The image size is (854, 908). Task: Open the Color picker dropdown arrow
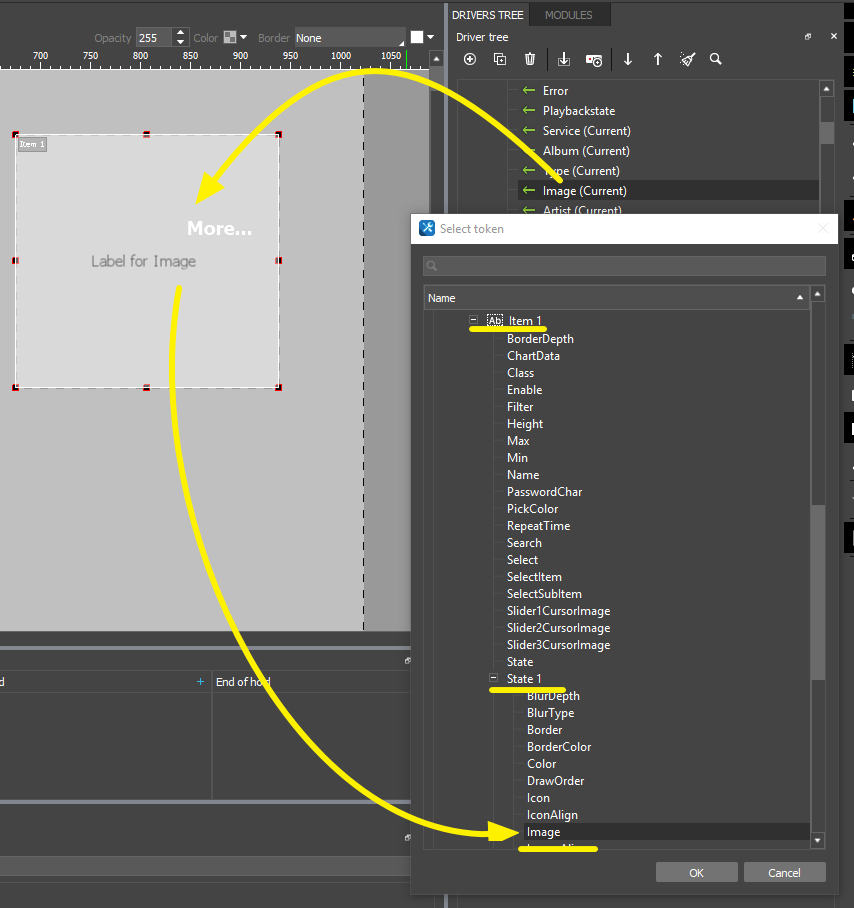click(x=243, y=38)
